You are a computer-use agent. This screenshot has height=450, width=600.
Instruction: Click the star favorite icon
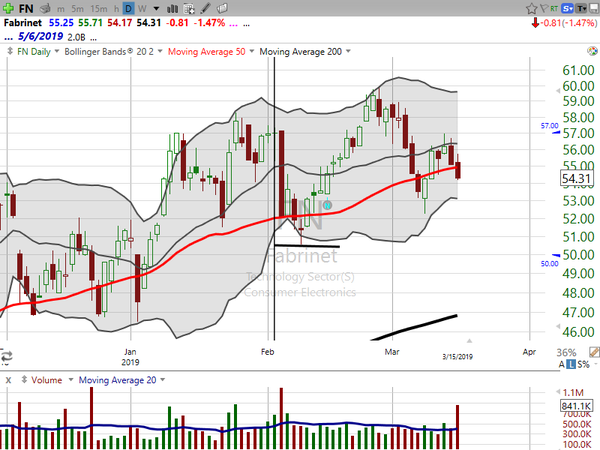pos(531,8)
